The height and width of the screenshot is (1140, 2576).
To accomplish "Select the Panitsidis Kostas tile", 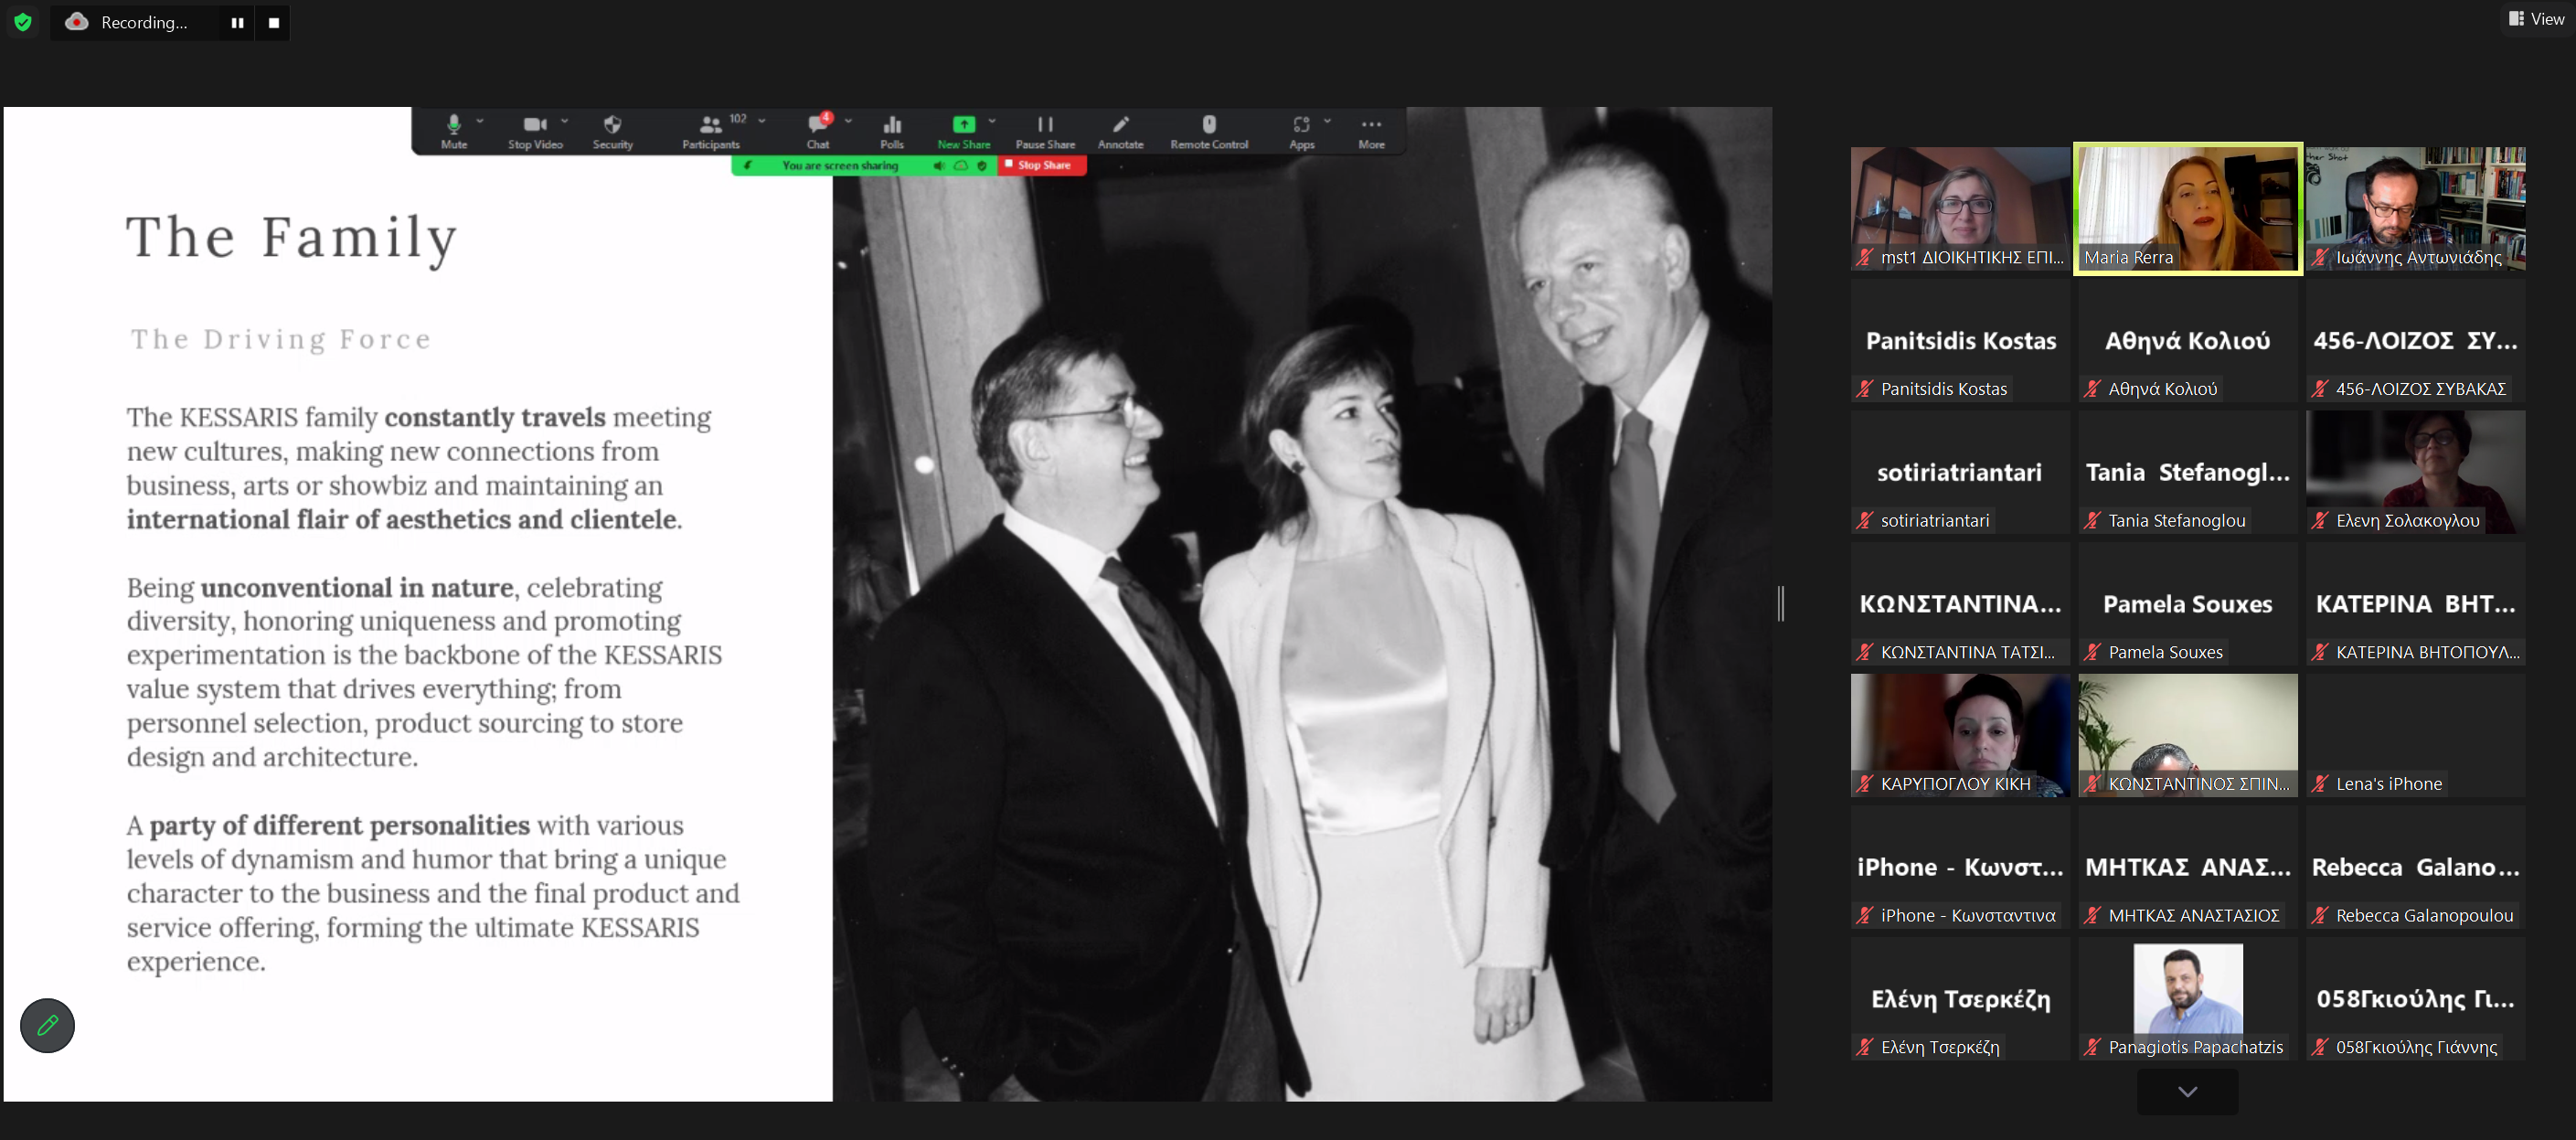I will 1960,341.
